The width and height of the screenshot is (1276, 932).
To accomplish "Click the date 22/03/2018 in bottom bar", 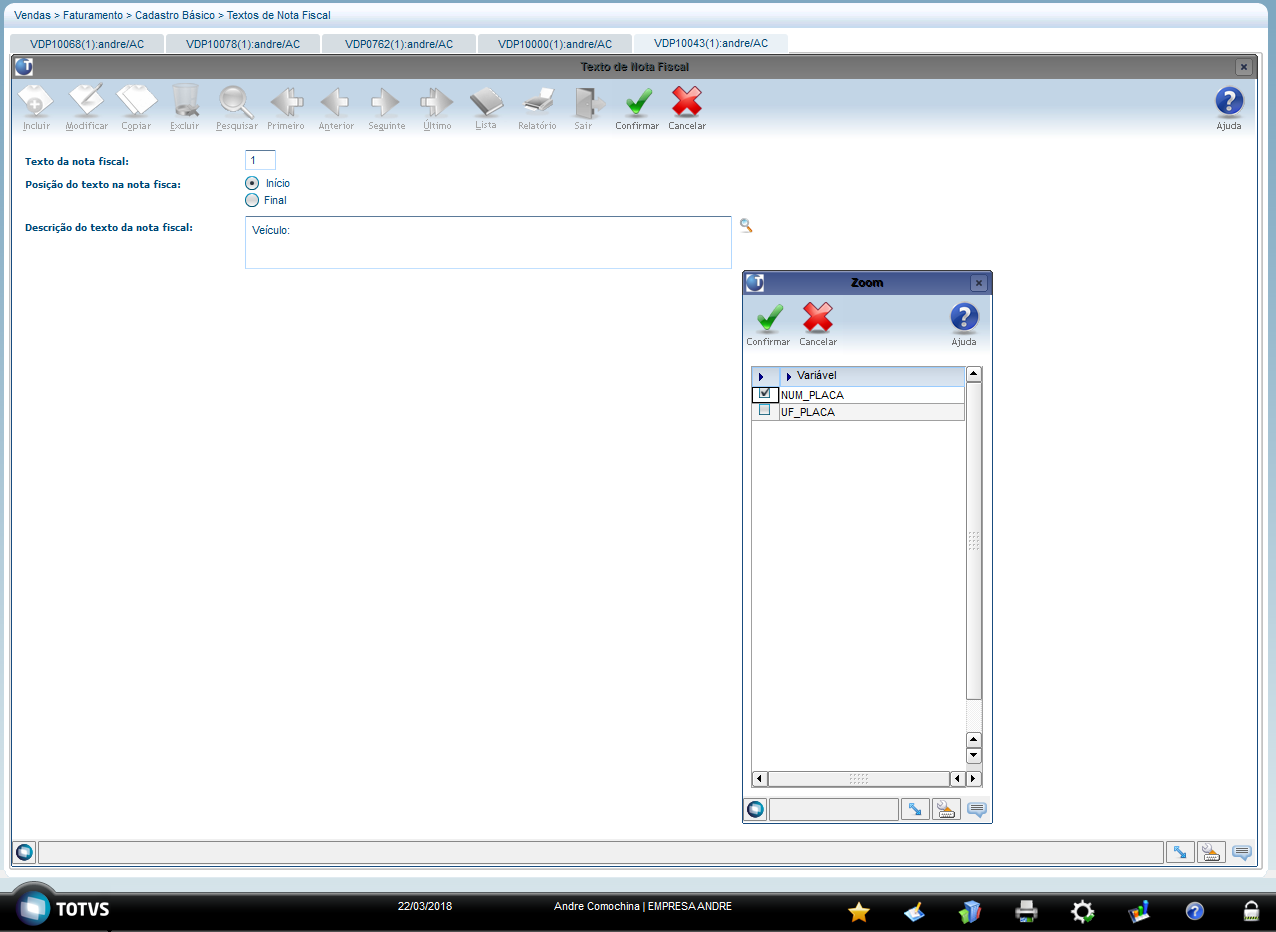I will point(425,906).
